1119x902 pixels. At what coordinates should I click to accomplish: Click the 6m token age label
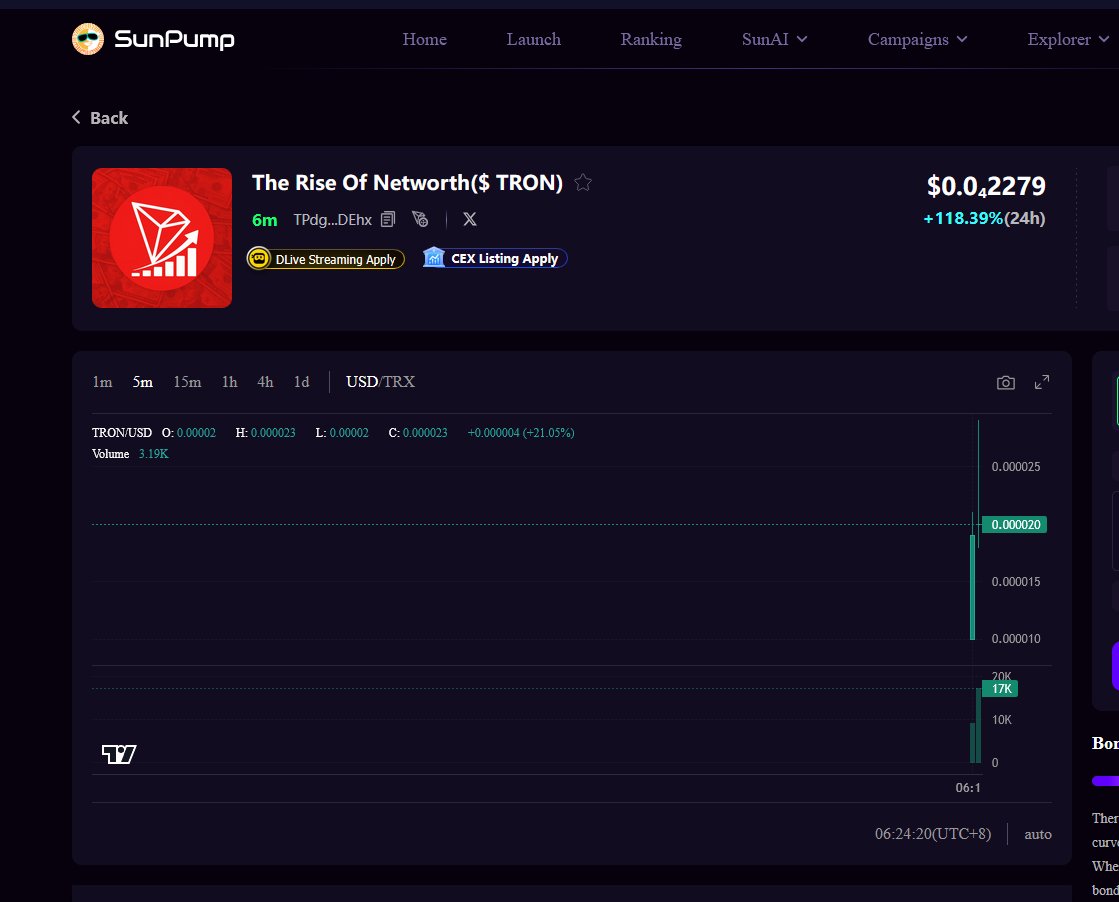click(x=265, y=220)
